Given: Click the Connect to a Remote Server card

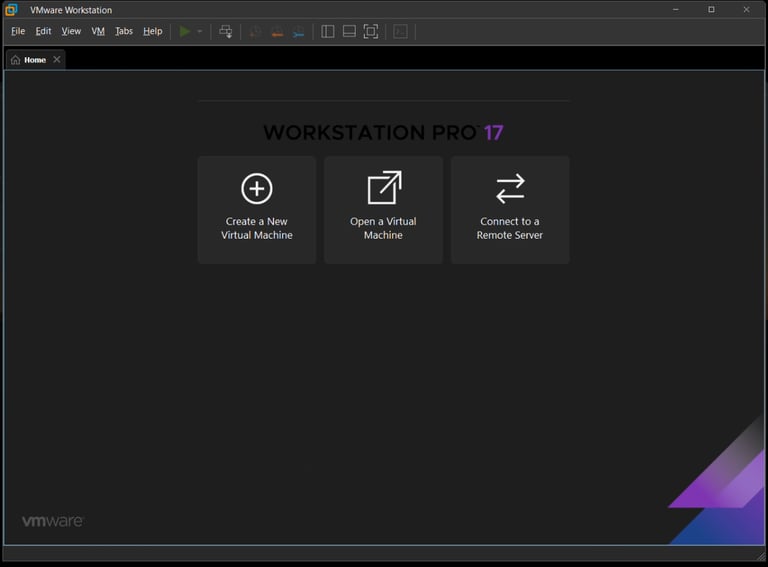Looking at the screenshot, I should click(x=510, y=210).
